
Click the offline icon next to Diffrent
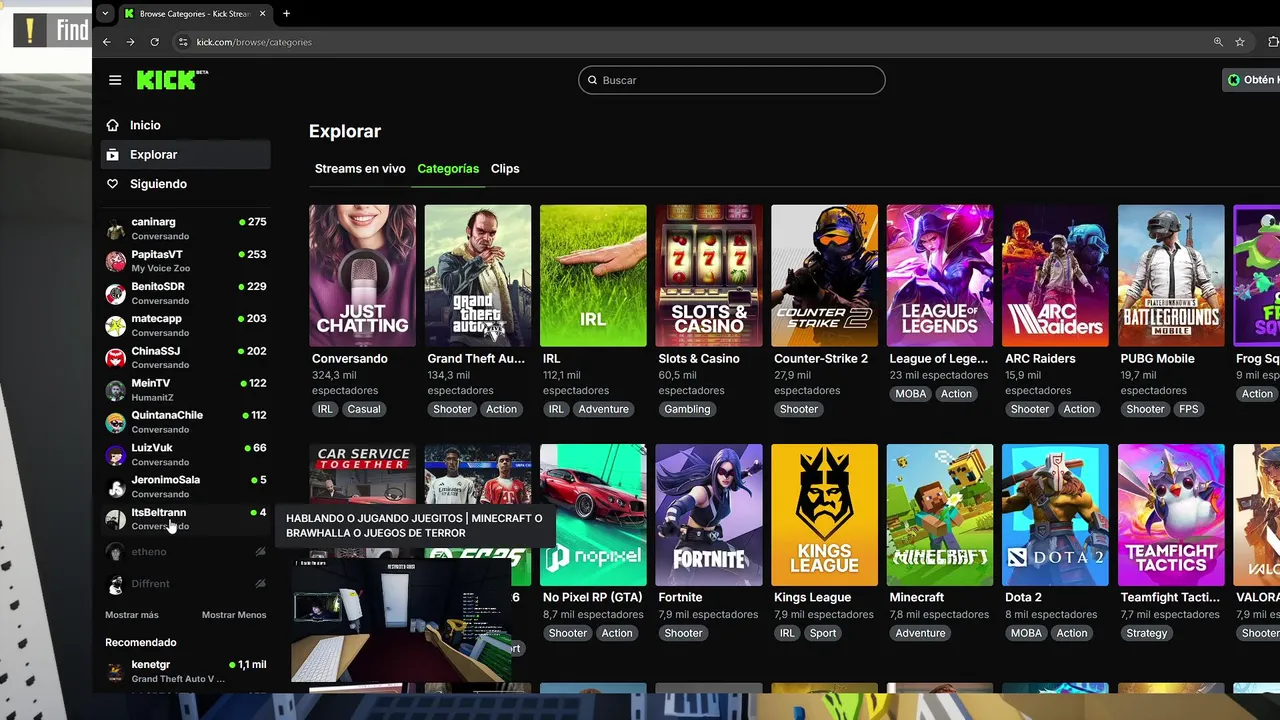point(261,584)
